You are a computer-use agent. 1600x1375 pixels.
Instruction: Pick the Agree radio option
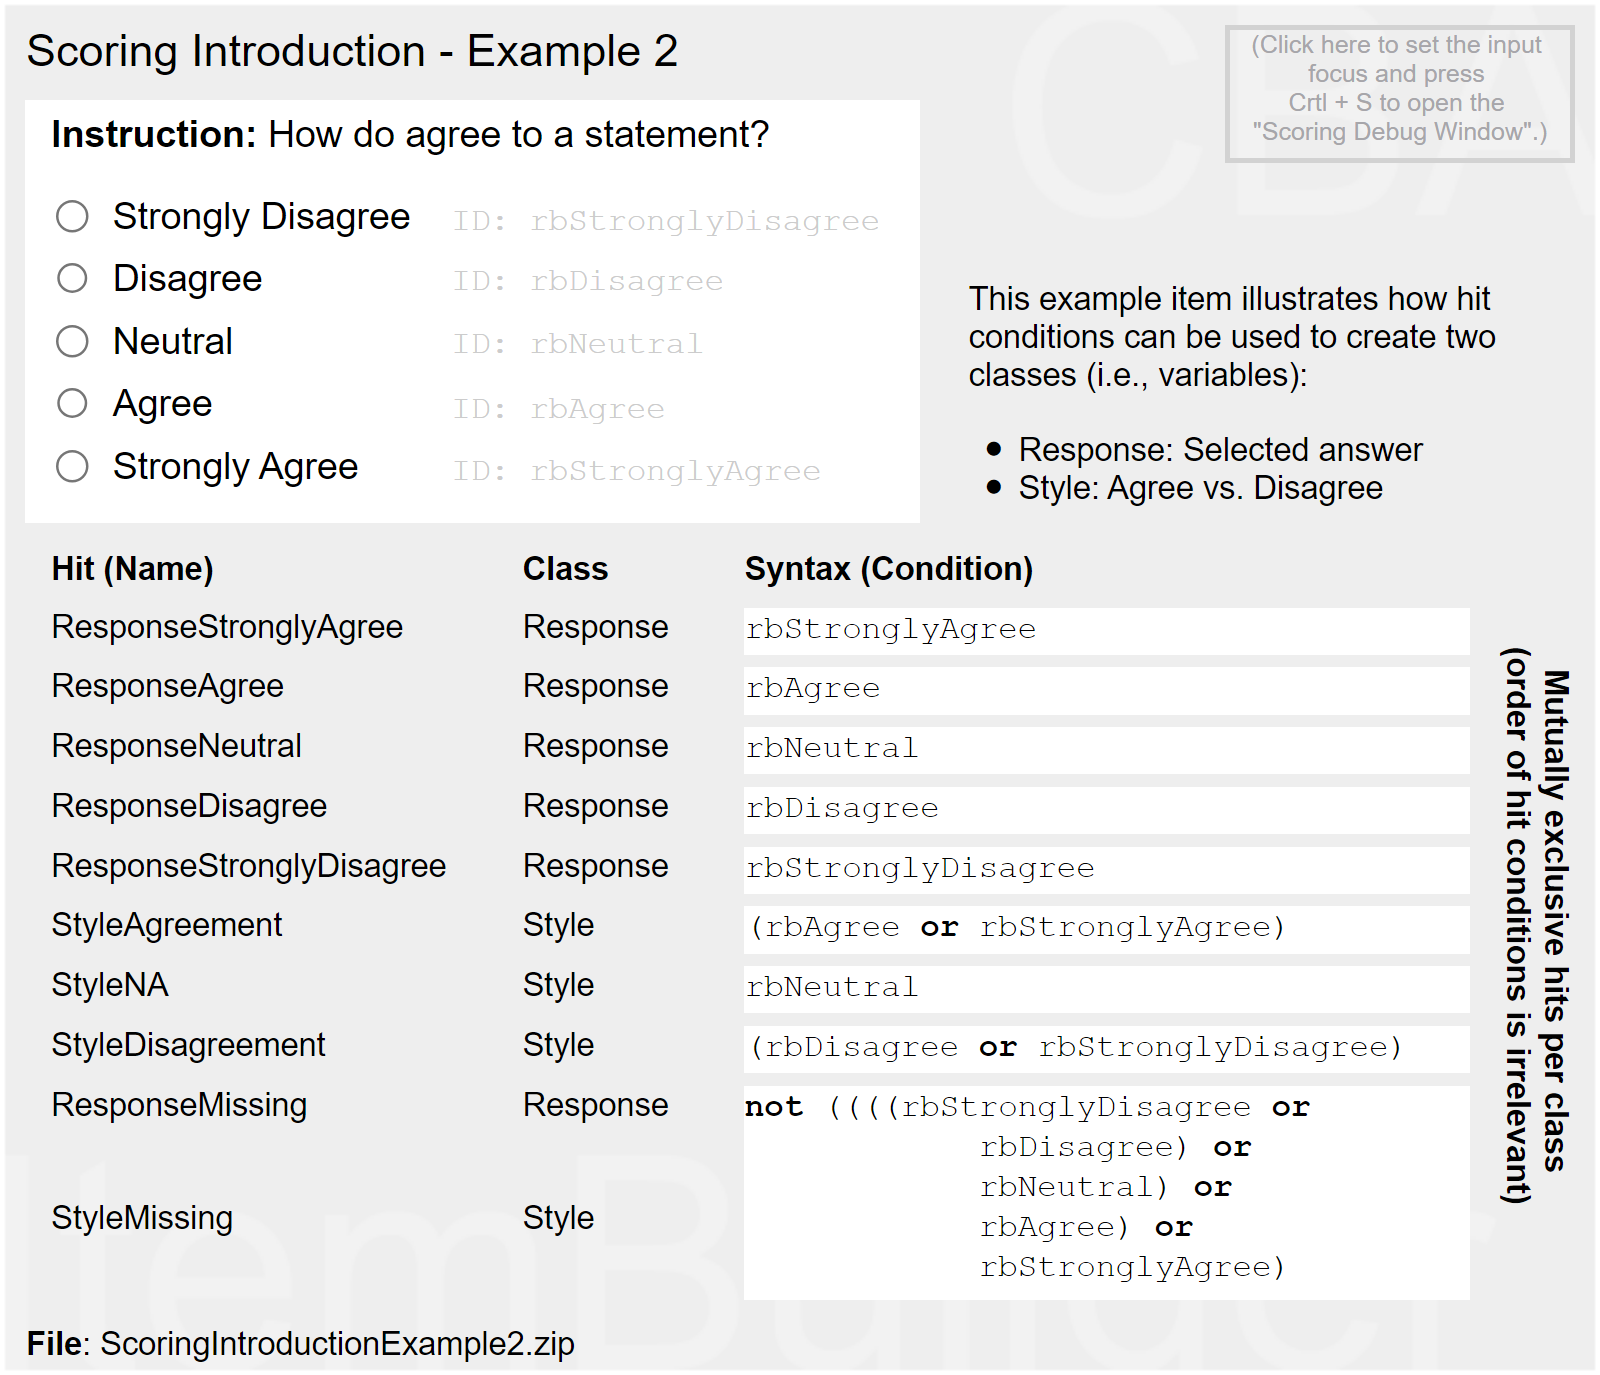(x=72, y=403)
